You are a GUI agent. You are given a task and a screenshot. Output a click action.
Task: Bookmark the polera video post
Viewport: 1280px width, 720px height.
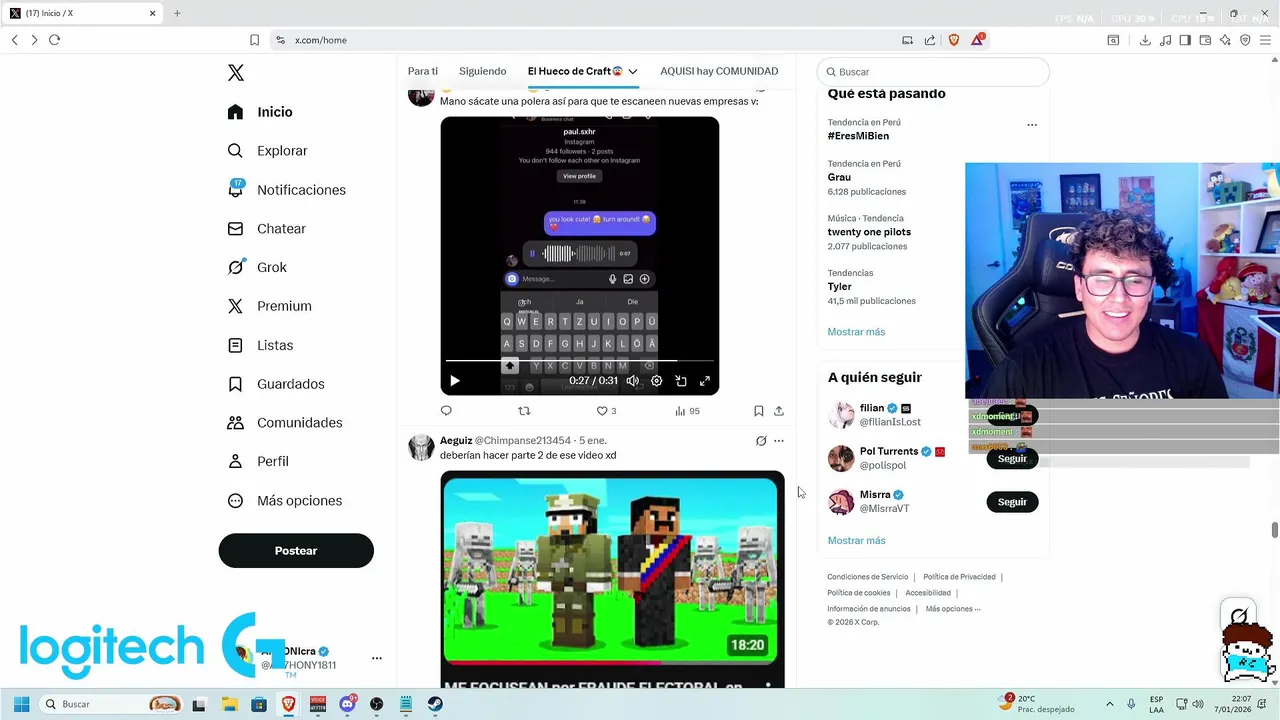(759, 411)
